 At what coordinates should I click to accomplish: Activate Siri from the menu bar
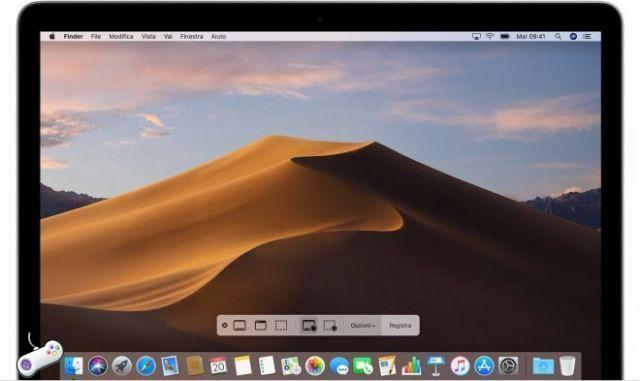point(573,36)
